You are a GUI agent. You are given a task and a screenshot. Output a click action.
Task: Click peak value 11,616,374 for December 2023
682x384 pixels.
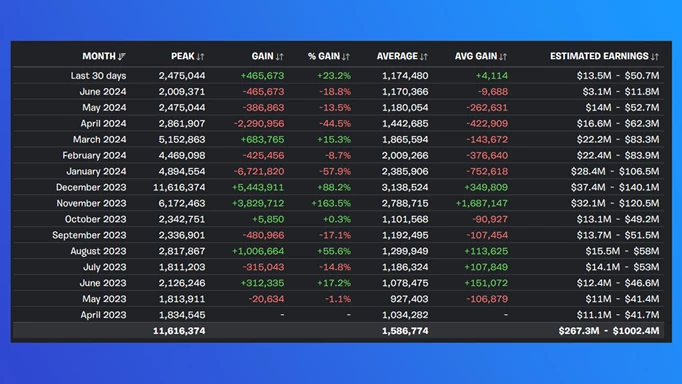(x=179, y=187)
